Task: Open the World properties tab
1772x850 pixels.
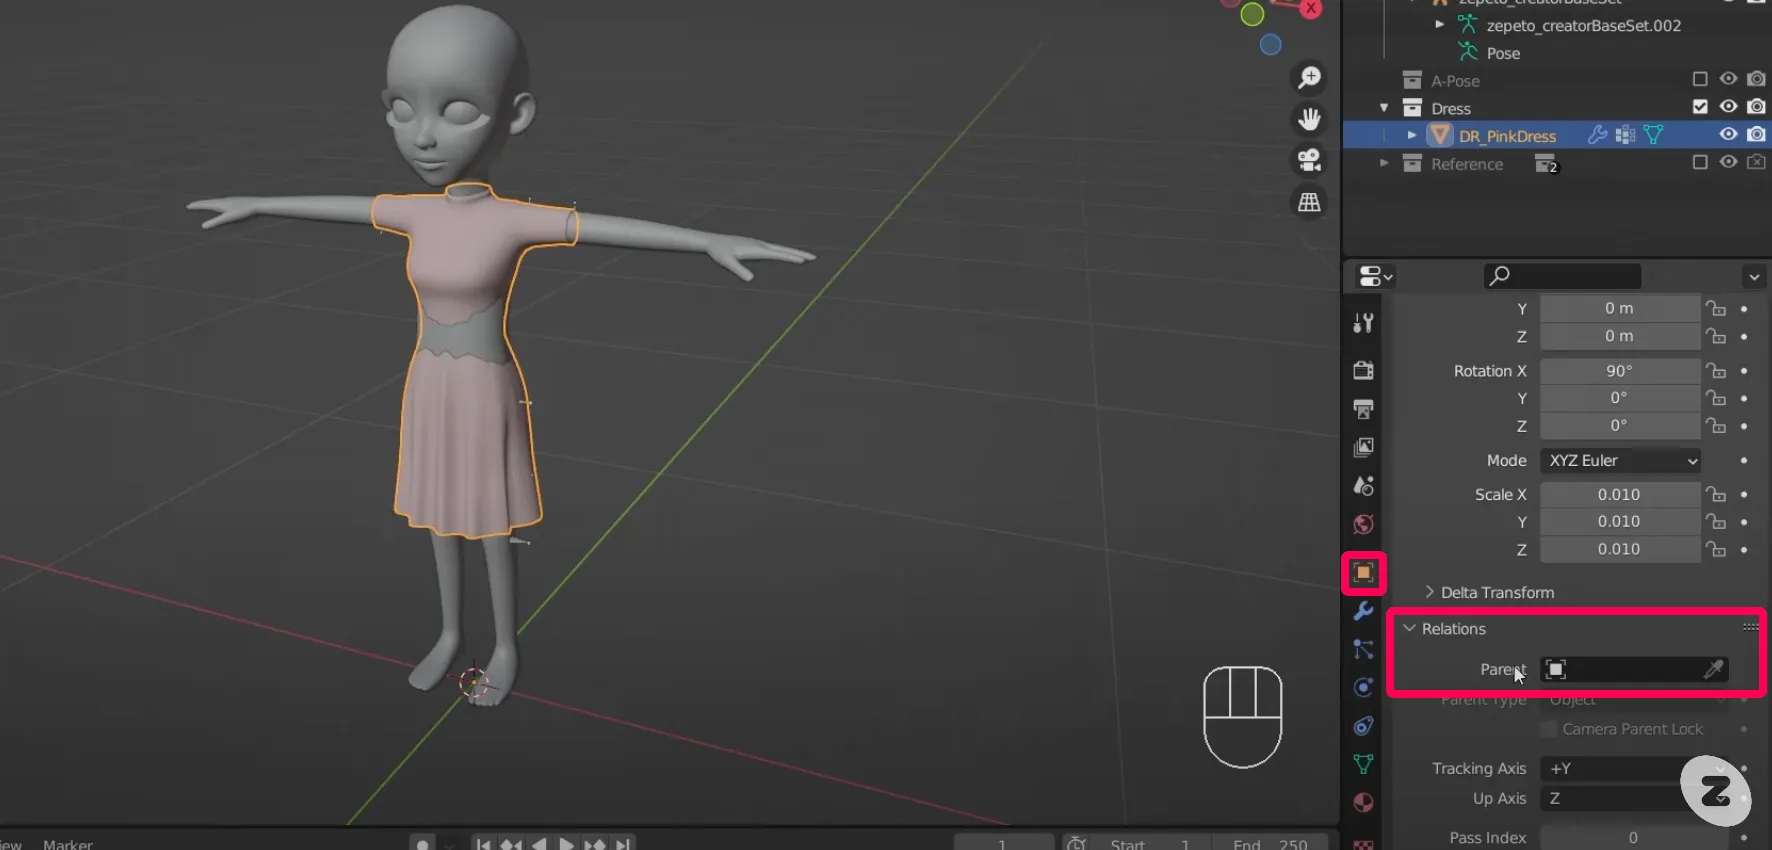Action: pos(1363,525)
